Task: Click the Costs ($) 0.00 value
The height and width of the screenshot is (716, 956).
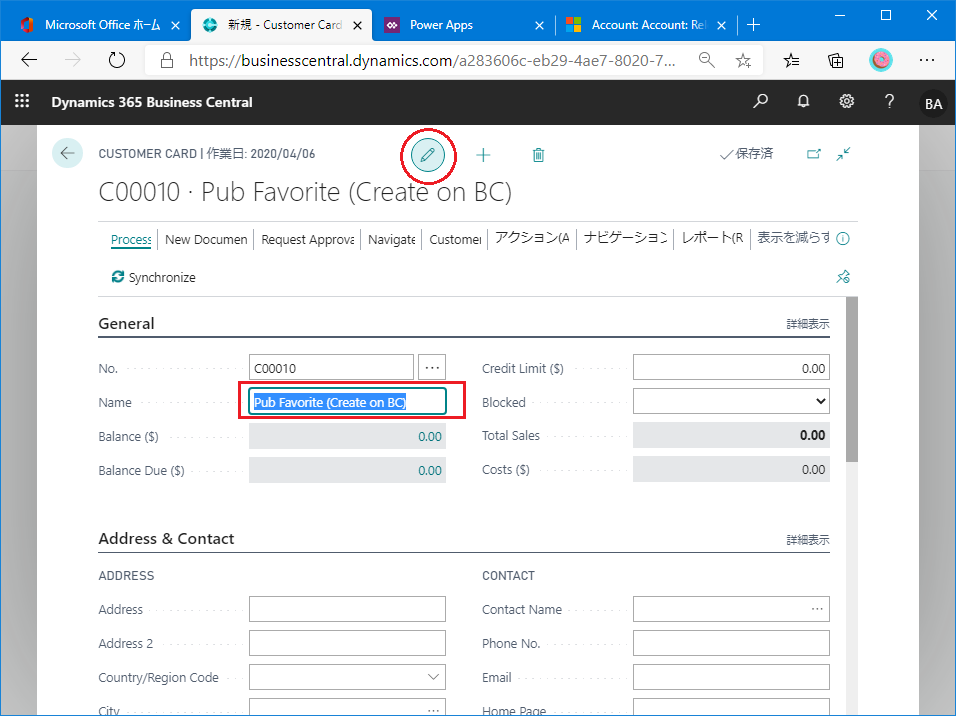Action: [x=813, y=470]
